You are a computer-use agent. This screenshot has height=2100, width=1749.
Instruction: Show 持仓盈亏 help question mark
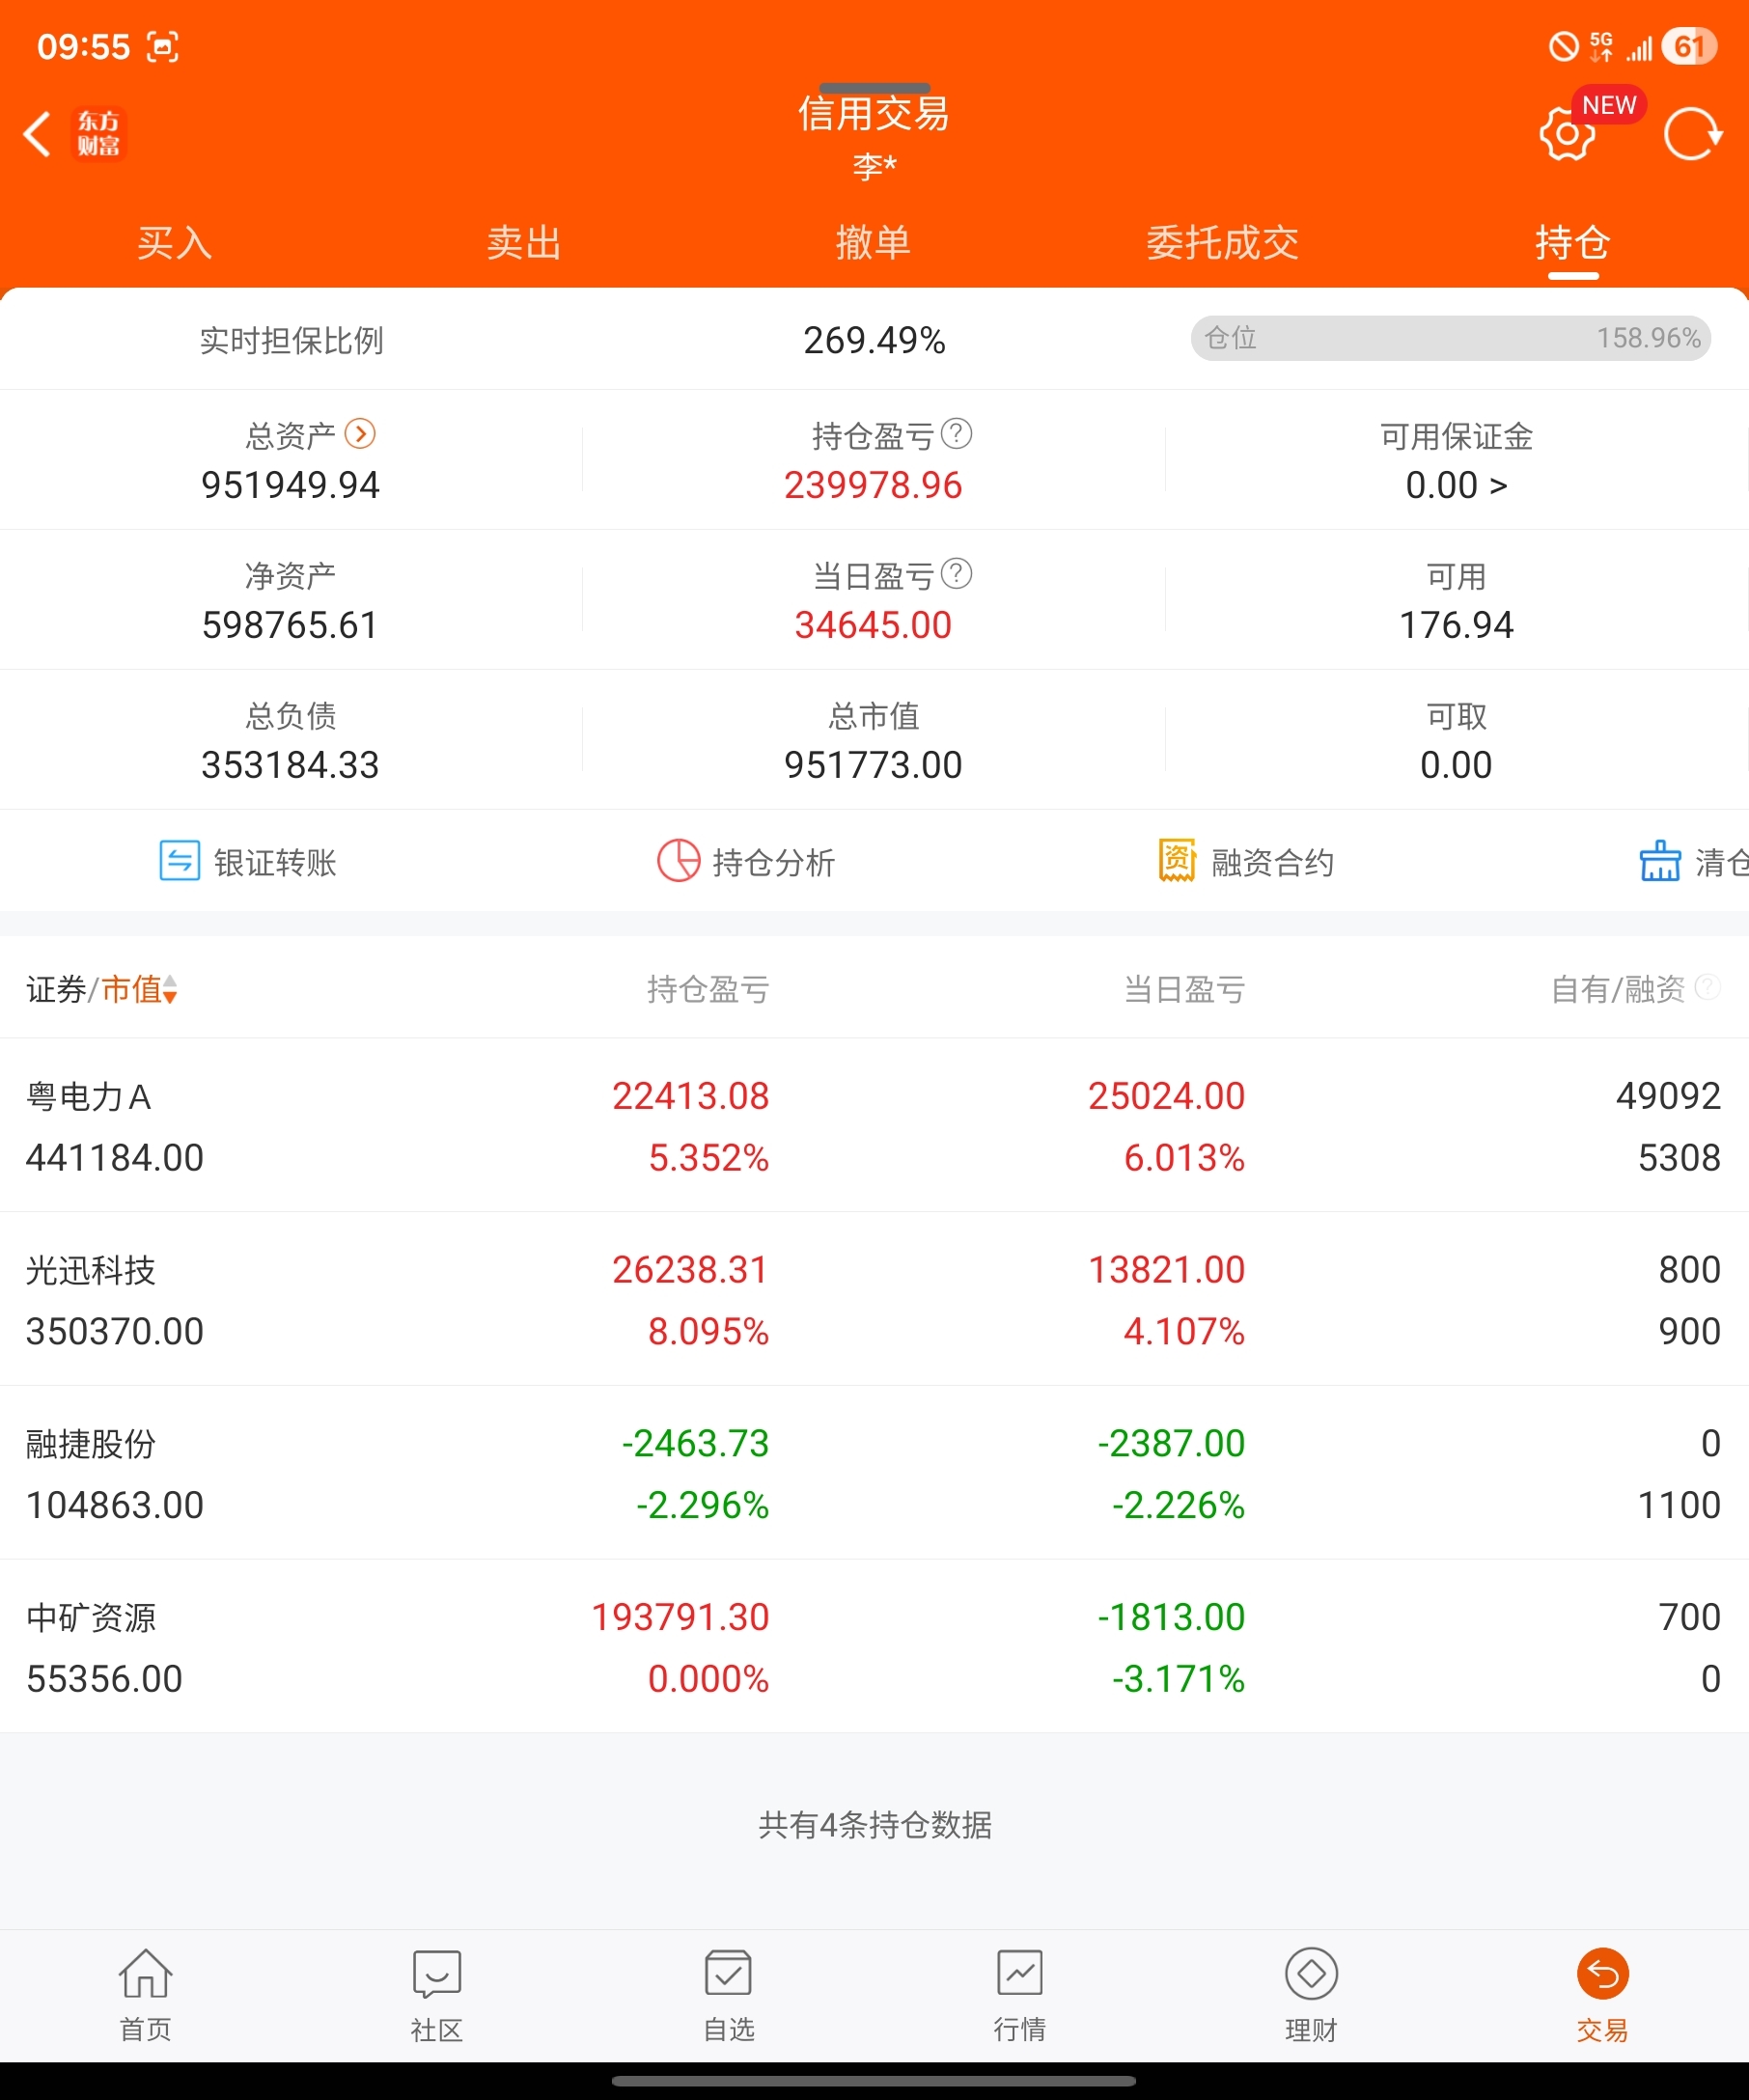(957, 434)
